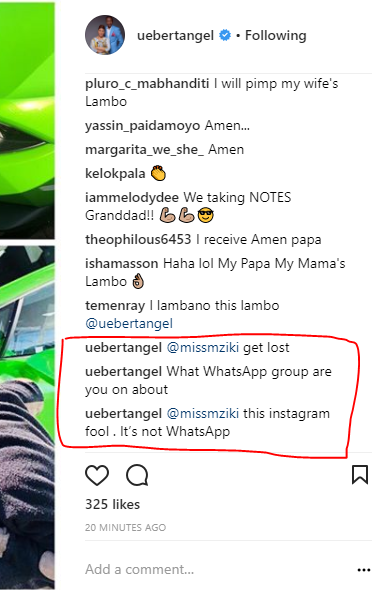Open uebertangel profile picture avatar
This screenshot has height=590, width=379.
105,35
